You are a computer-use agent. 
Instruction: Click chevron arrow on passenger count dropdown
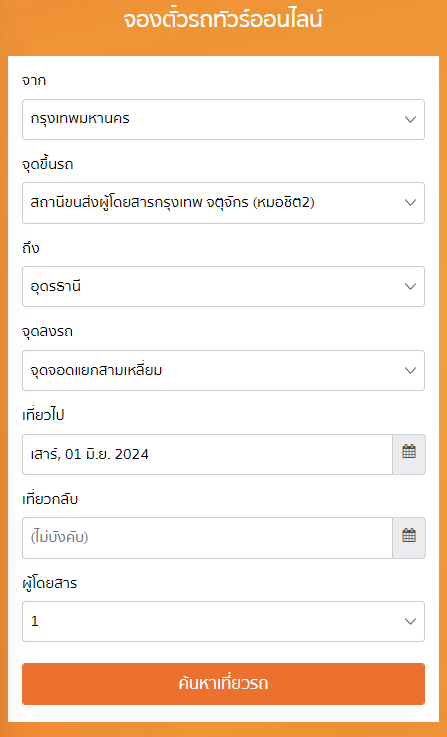[x=410, y=621]
